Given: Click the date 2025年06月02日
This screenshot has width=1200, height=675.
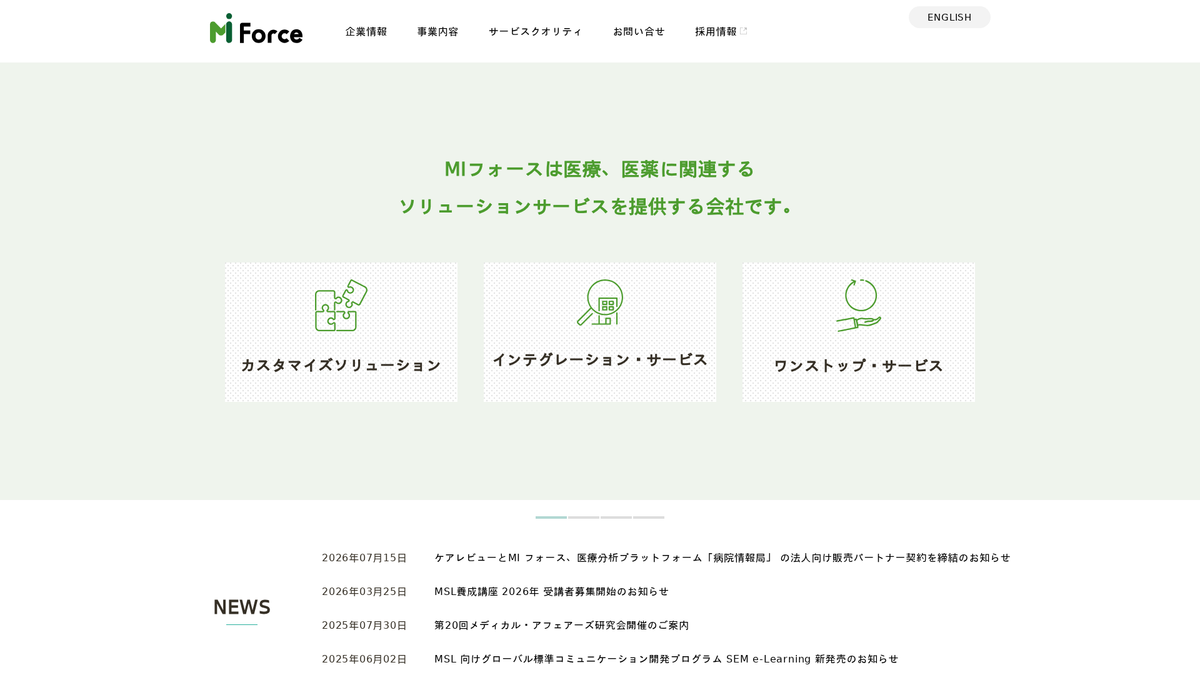Looking at the screenshot, I should pos(364,659).
